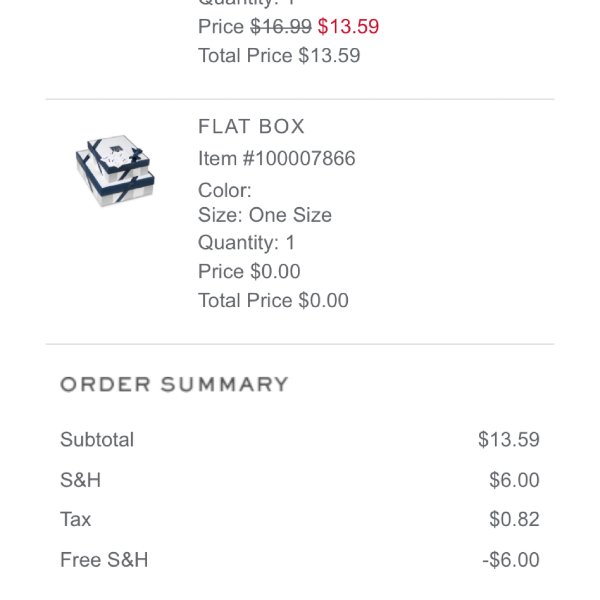Click the Subtotal label

click(97, 439)
